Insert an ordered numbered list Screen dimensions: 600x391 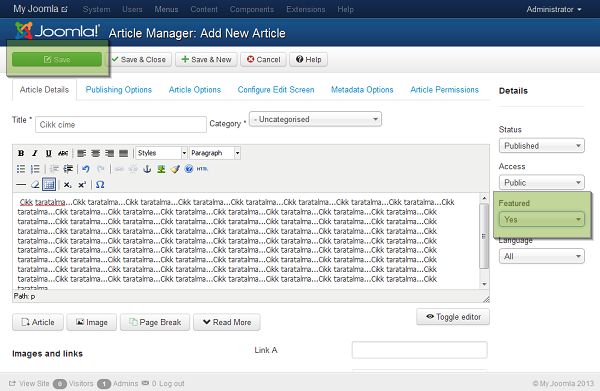tap(35, 169)
